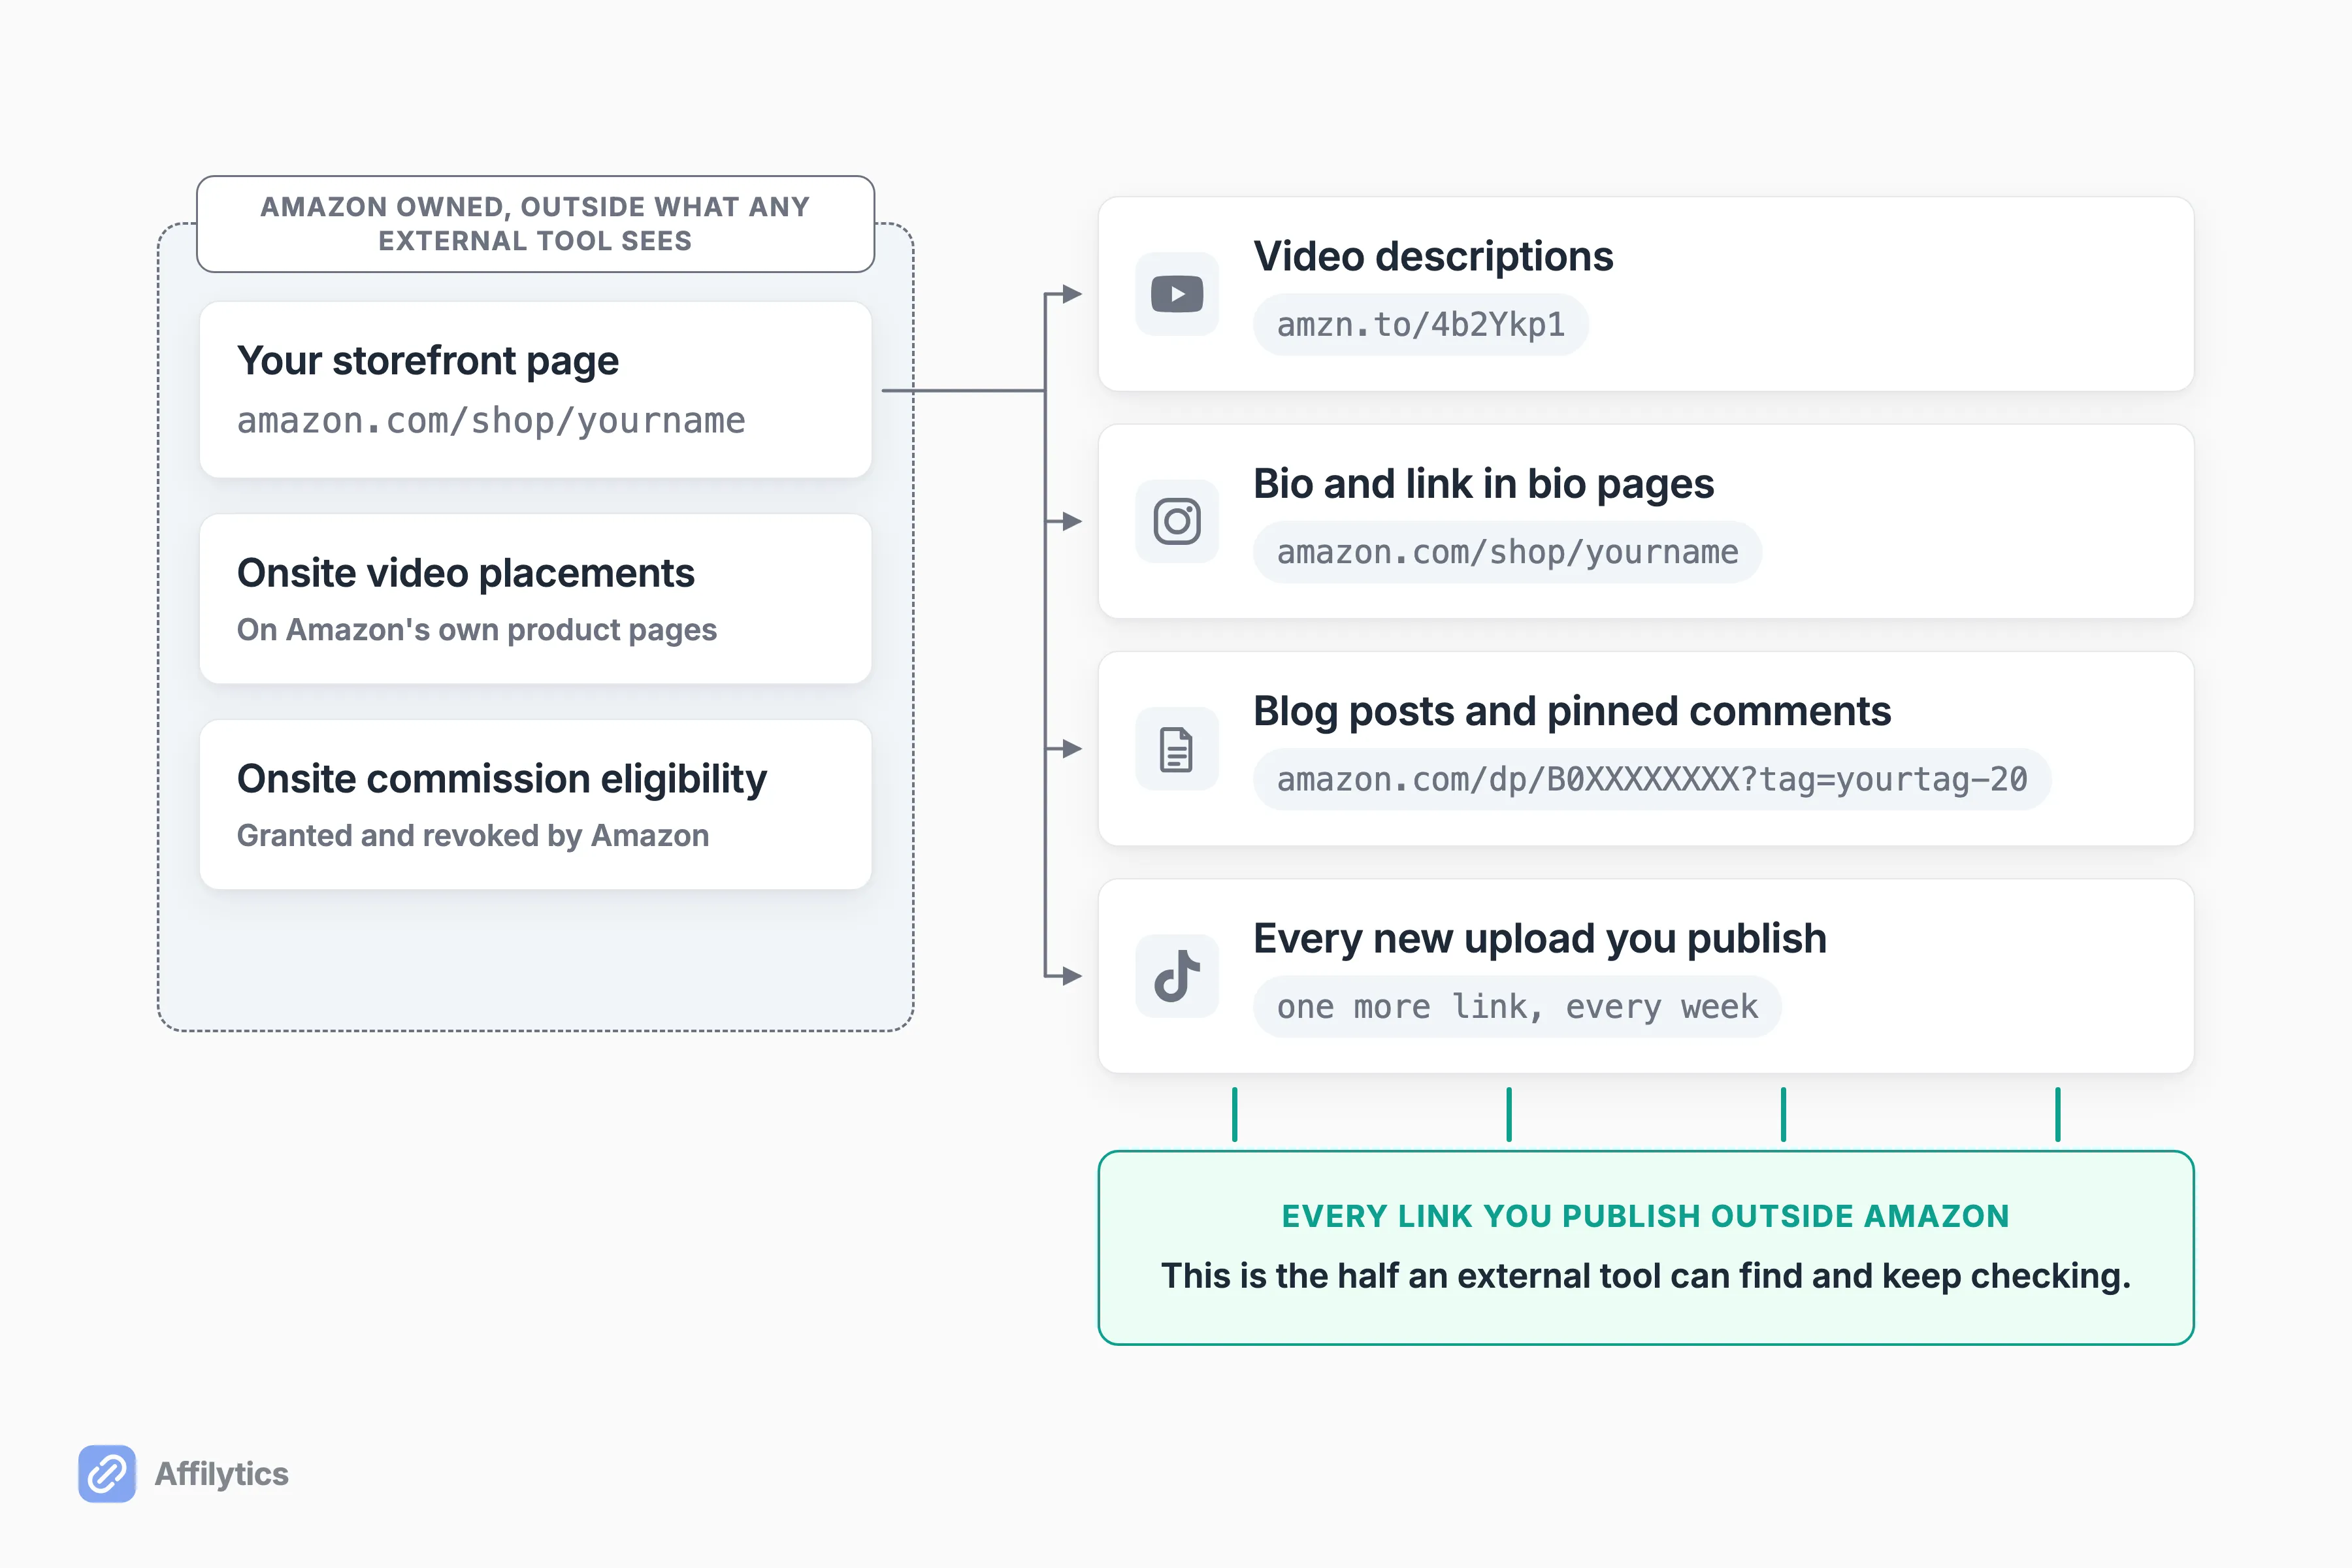Click the document page icon
Viewport: 2352px width, 1568px height.
coord(1177,749)
